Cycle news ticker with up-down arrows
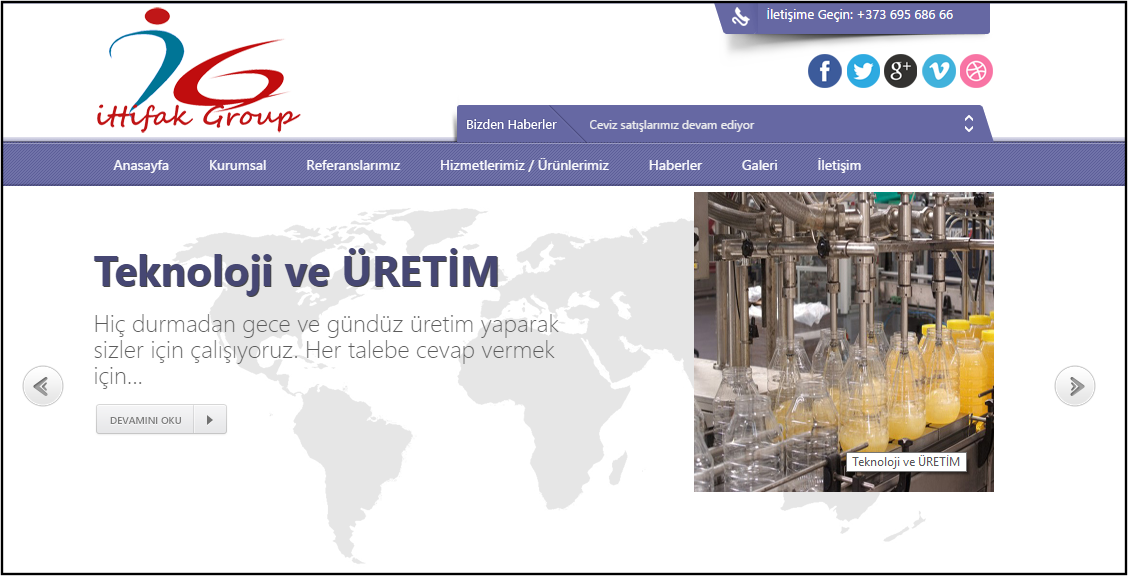Screen dimensions: 1128x576 969,124
